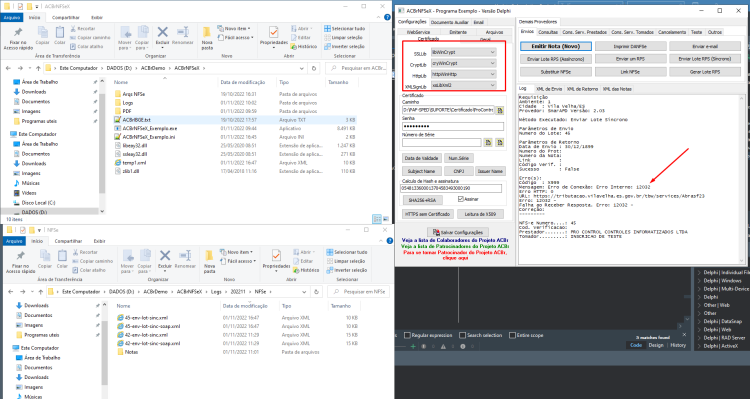Click browse icon next to Caminho certificate field

500,110
